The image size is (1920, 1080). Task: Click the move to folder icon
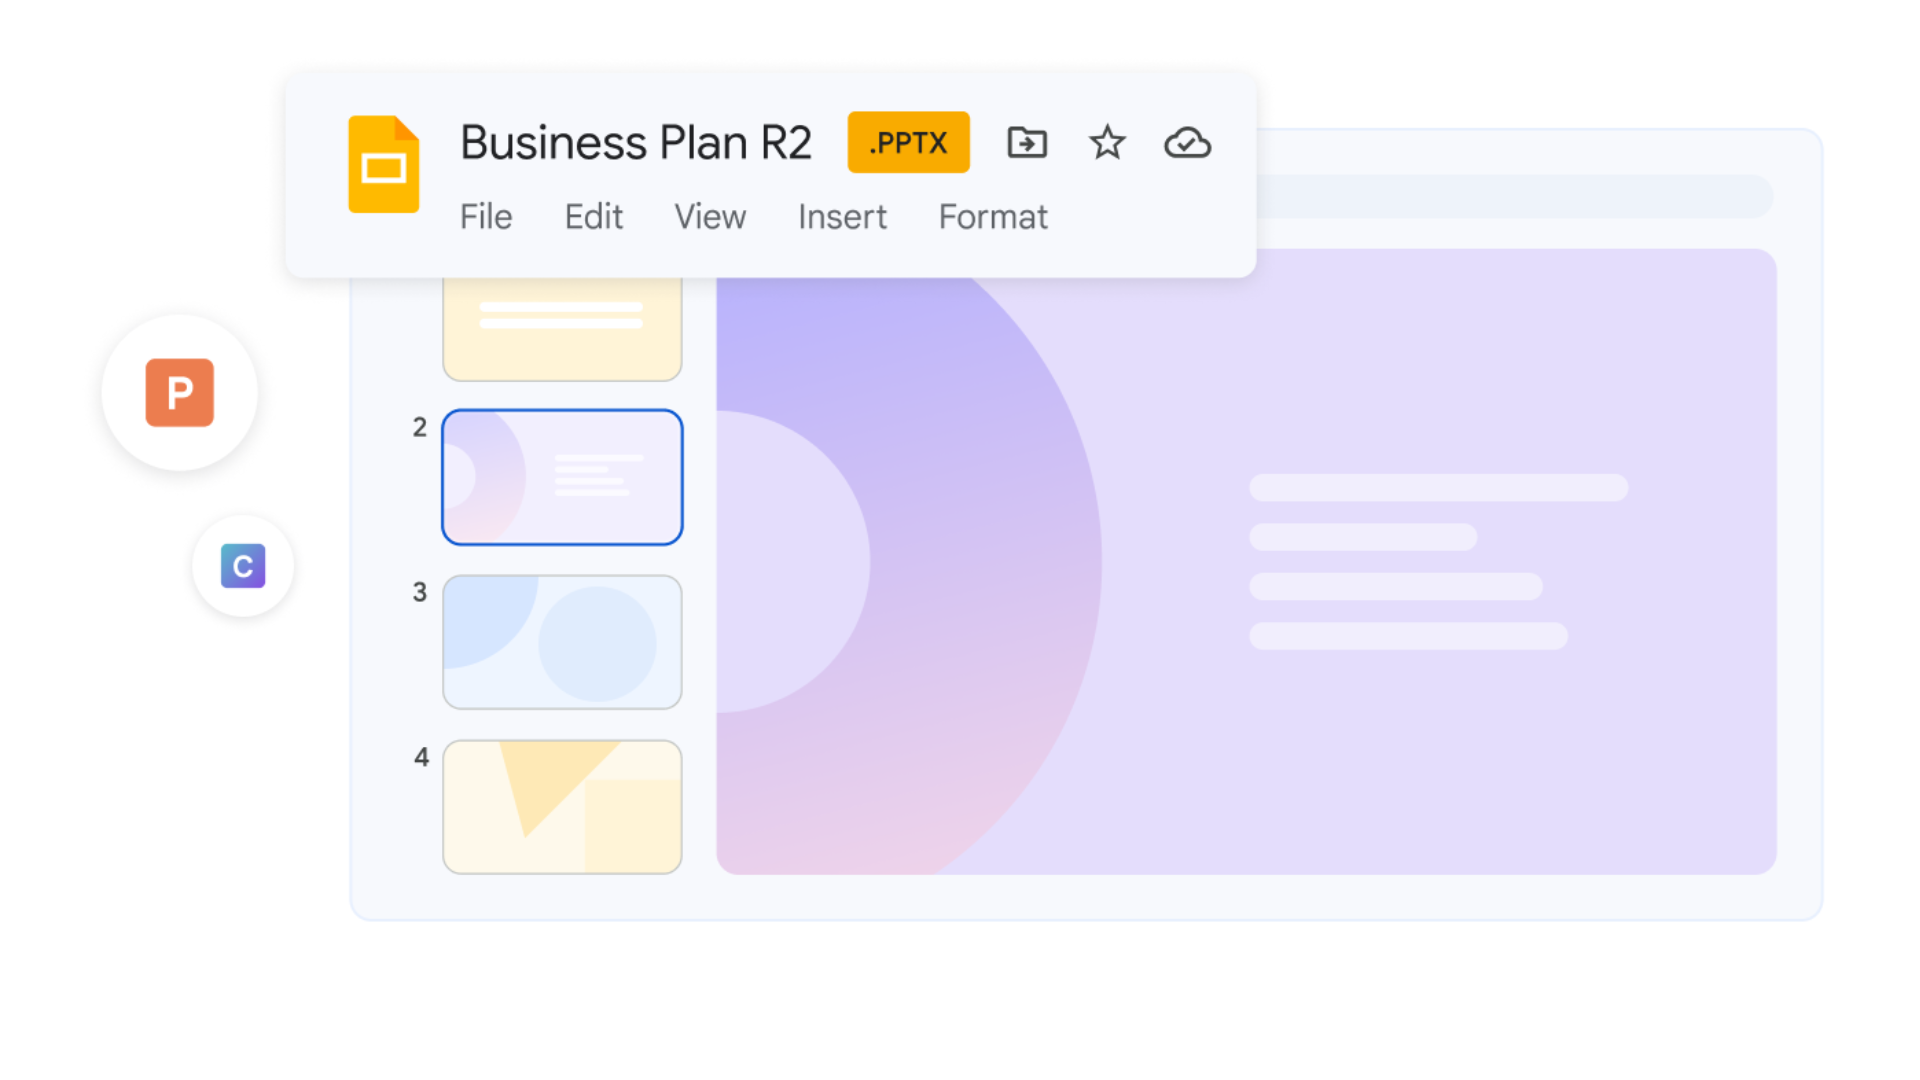pos(1026,143)
